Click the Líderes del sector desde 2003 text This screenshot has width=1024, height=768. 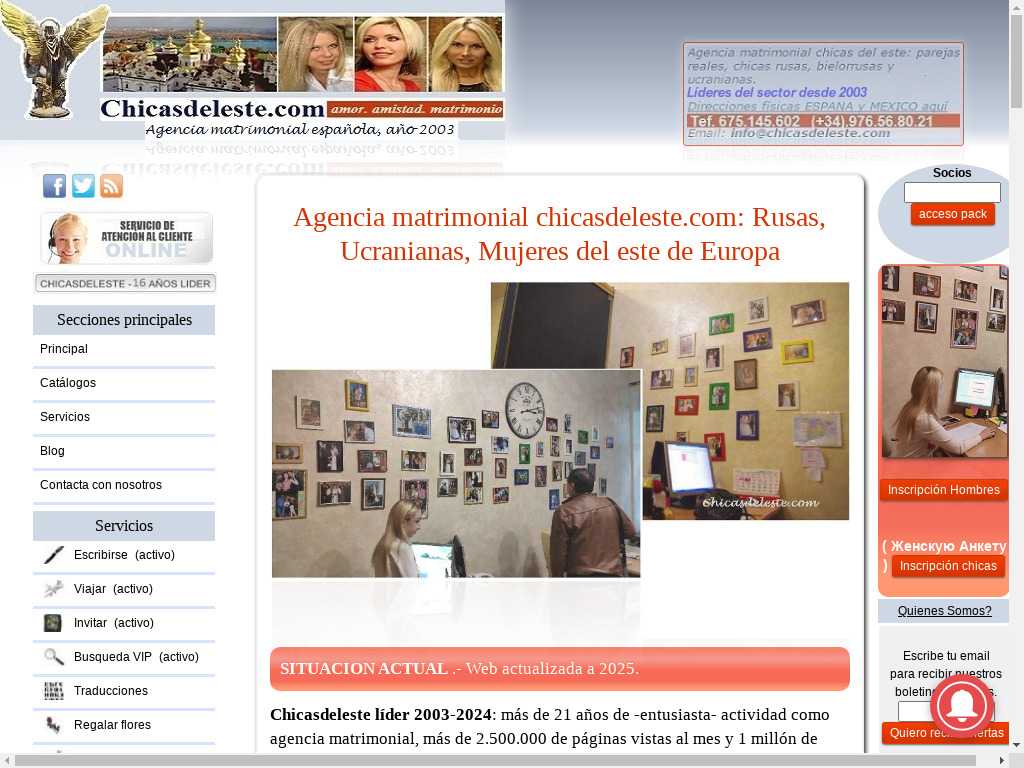point(777,93)
